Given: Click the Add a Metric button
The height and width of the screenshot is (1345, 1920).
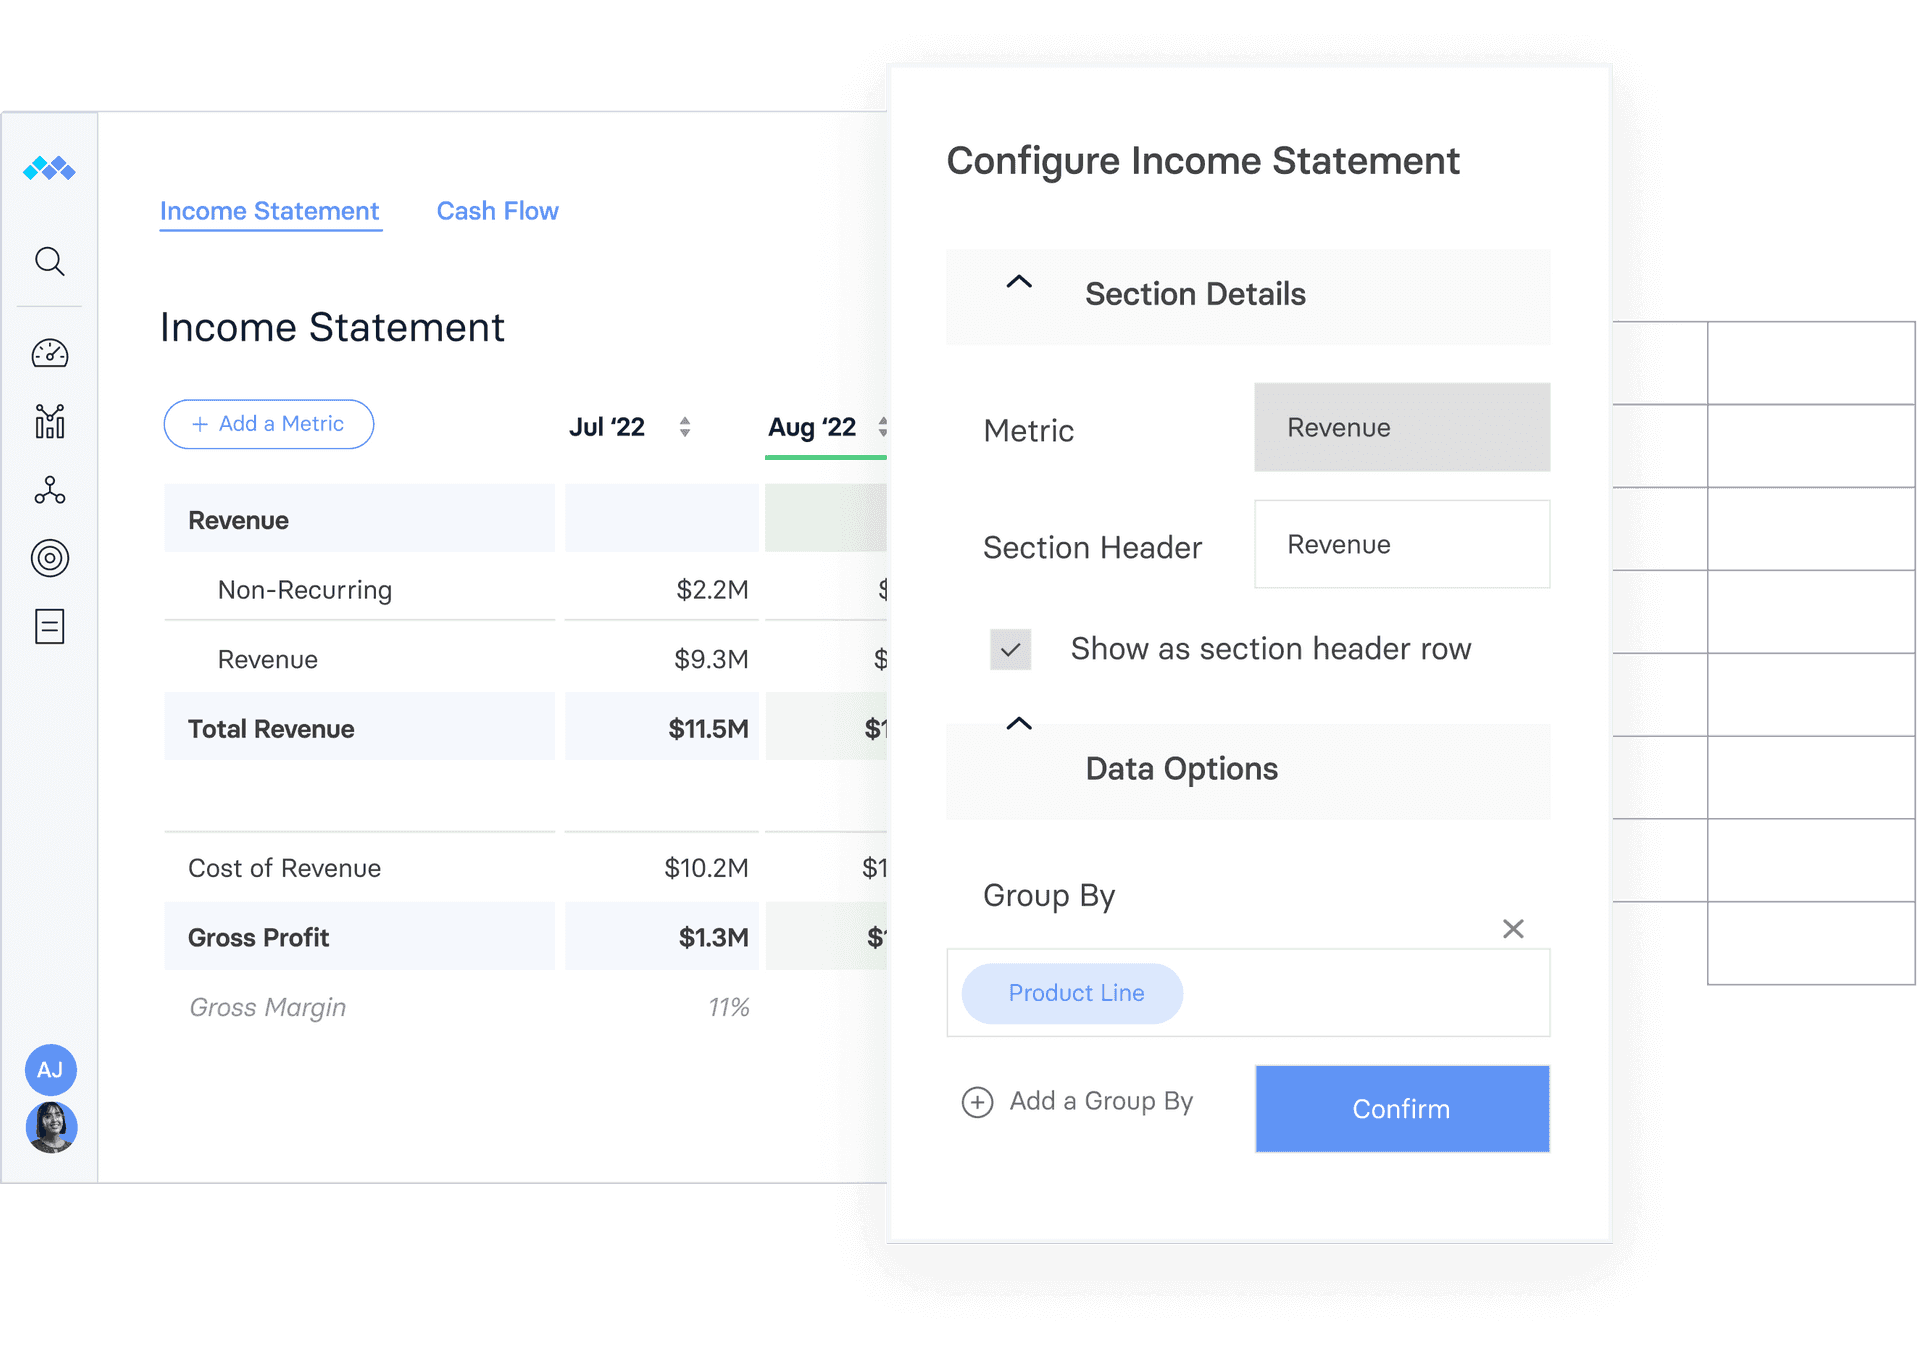Looking at the screenshot, I should [x=269, y=424].
